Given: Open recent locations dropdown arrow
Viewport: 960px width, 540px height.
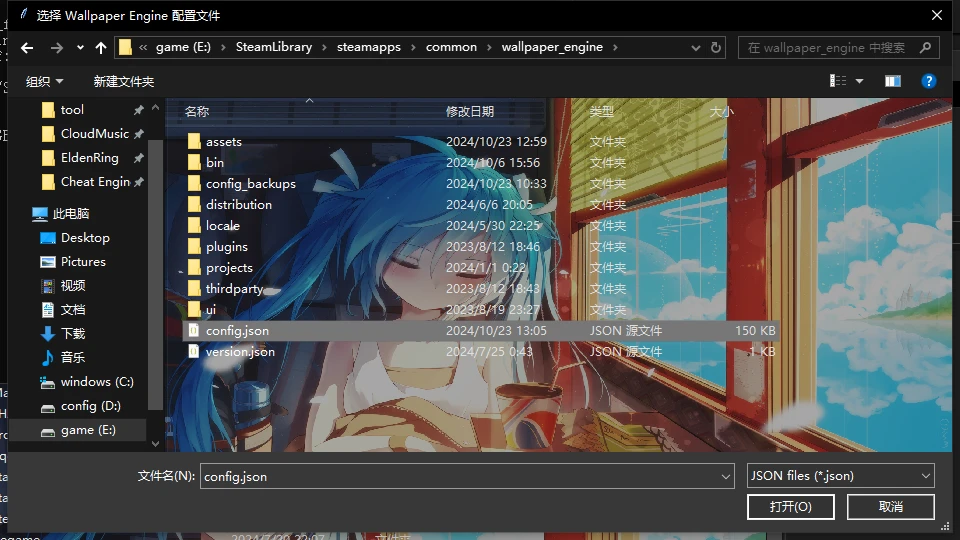Looking at the screenshot, I should pos(80,48).
